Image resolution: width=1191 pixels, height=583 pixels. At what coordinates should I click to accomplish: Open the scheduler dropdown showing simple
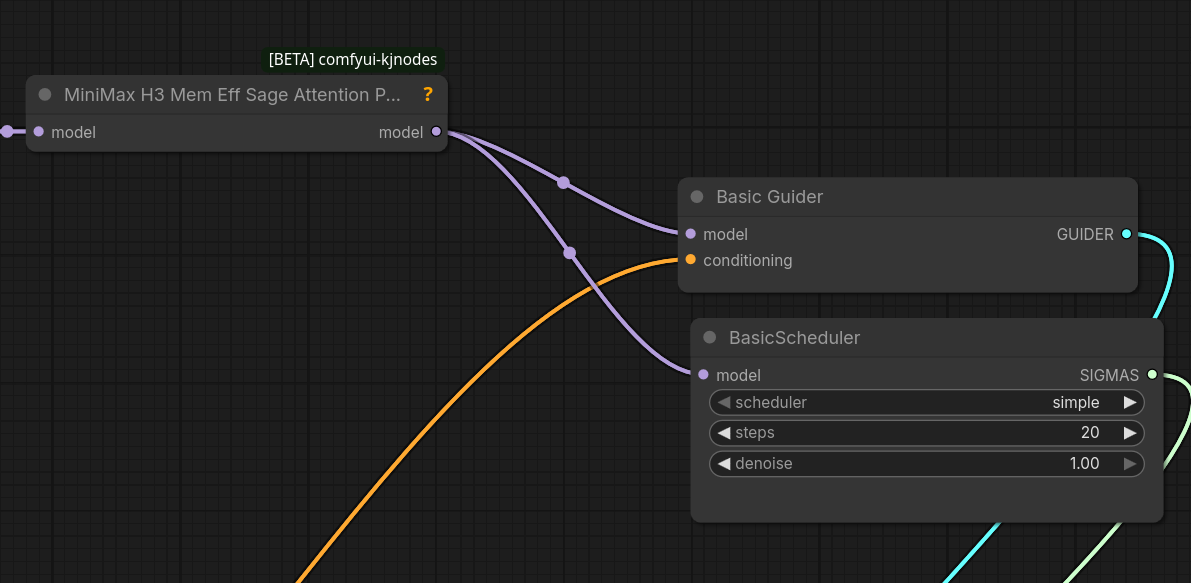[927, 402]
